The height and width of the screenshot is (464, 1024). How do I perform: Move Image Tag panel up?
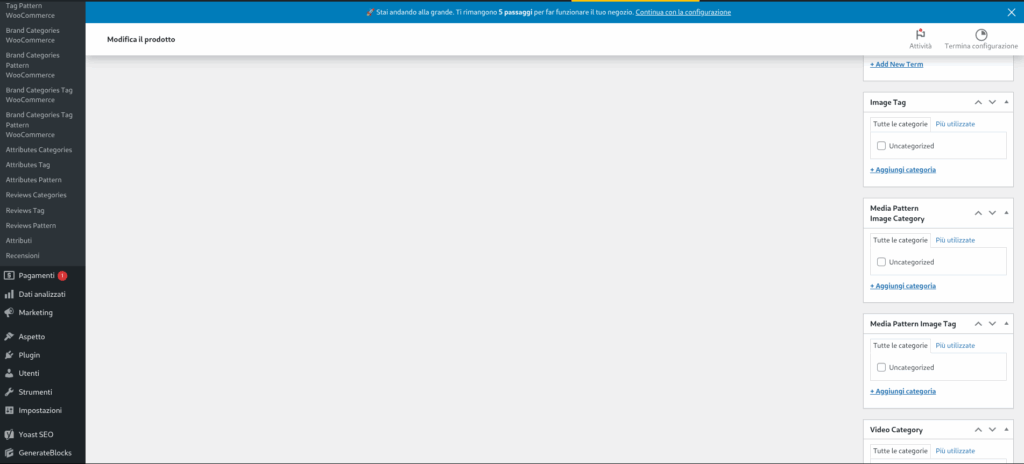tap(978, 103)
